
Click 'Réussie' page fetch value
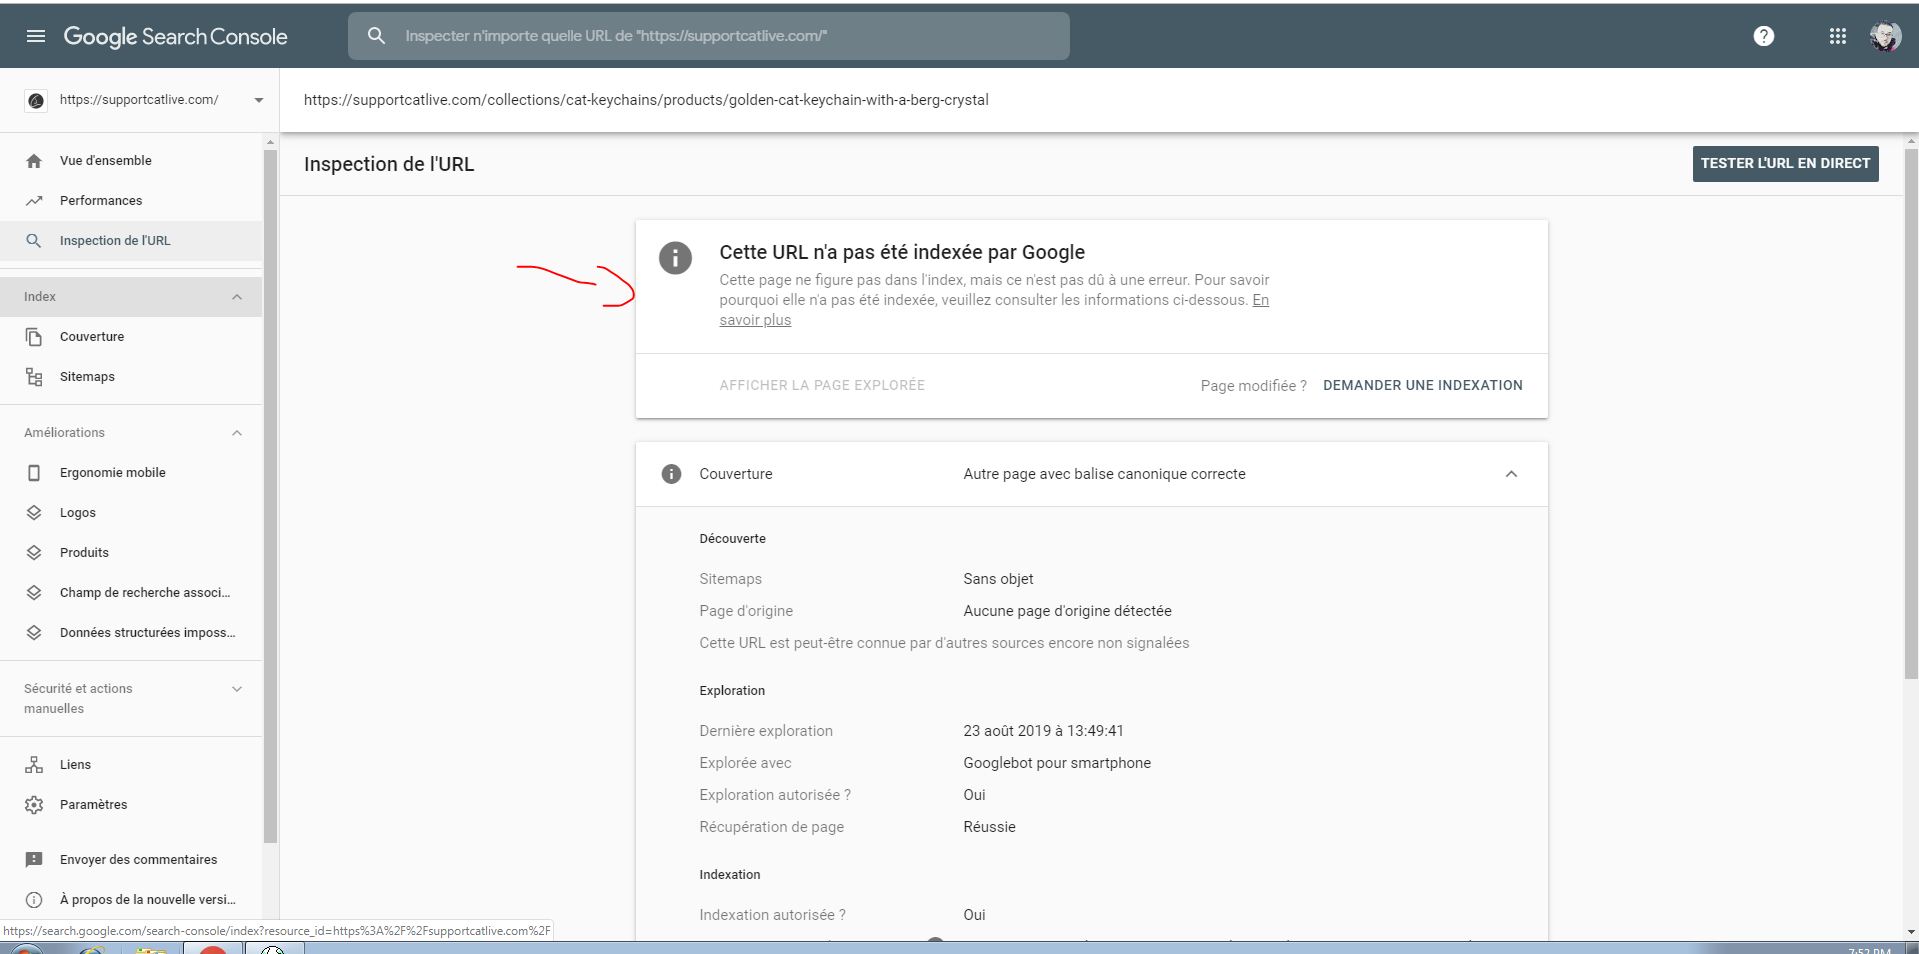989,827
